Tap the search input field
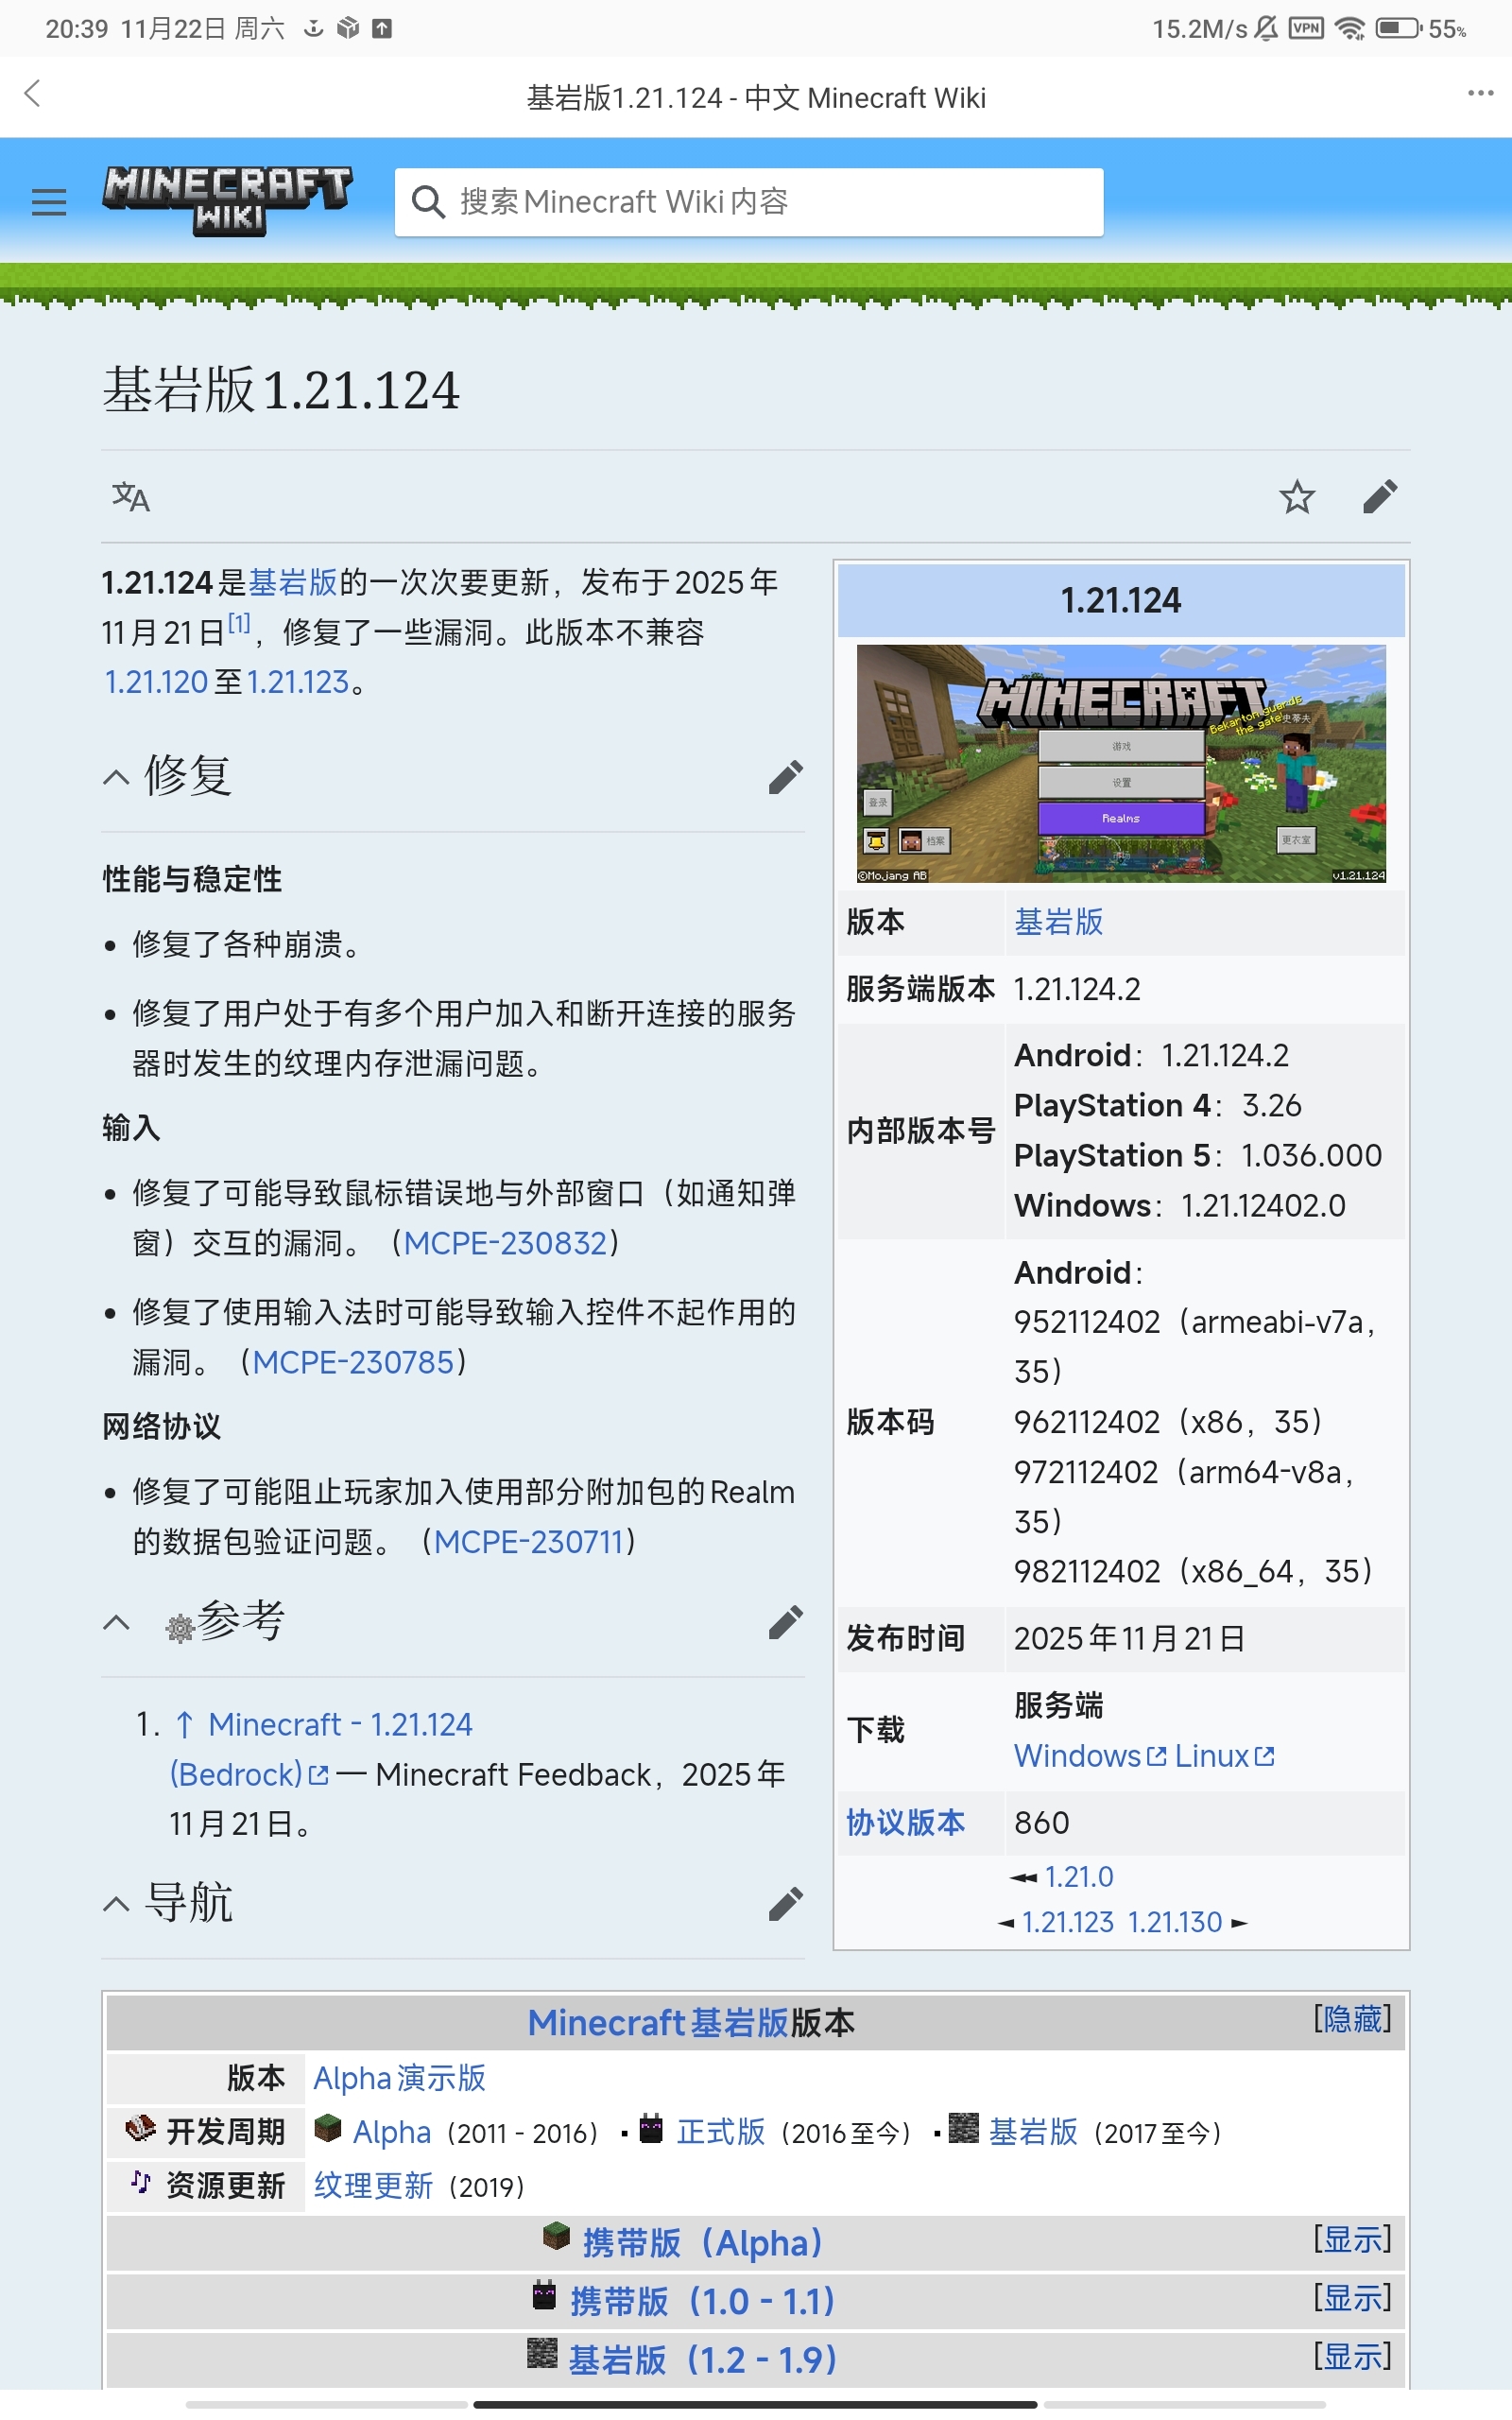Viewport: 1512px width, 2420px height. tap(750, 201)
